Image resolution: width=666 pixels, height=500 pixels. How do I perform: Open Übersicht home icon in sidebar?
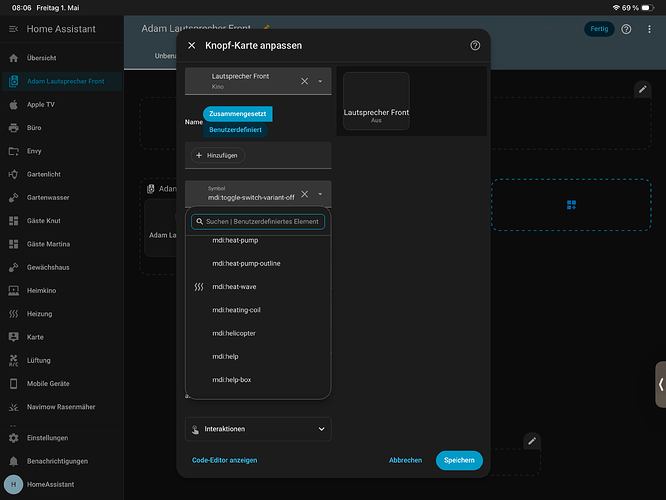click(14, 58)
